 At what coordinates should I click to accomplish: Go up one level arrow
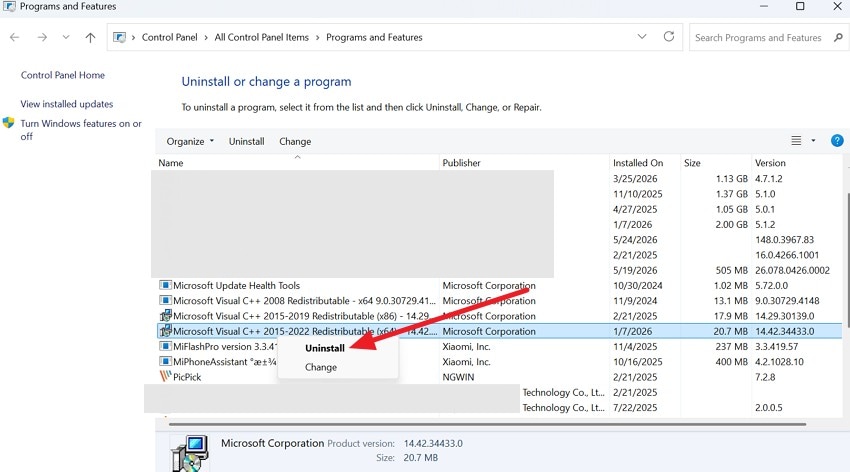[90, 37]
